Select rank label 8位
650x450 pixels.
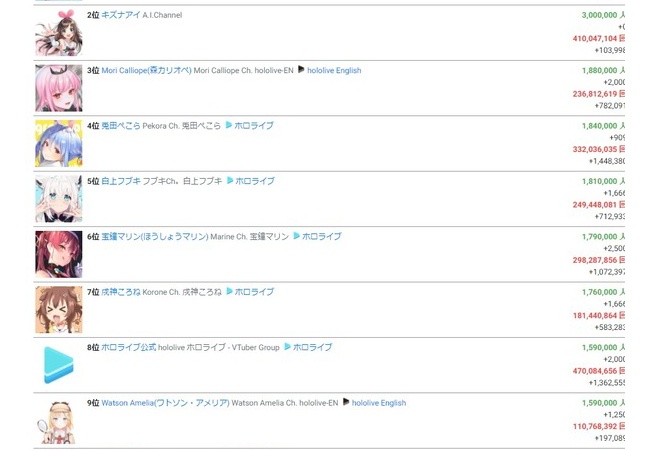click(x=93, y=347)
